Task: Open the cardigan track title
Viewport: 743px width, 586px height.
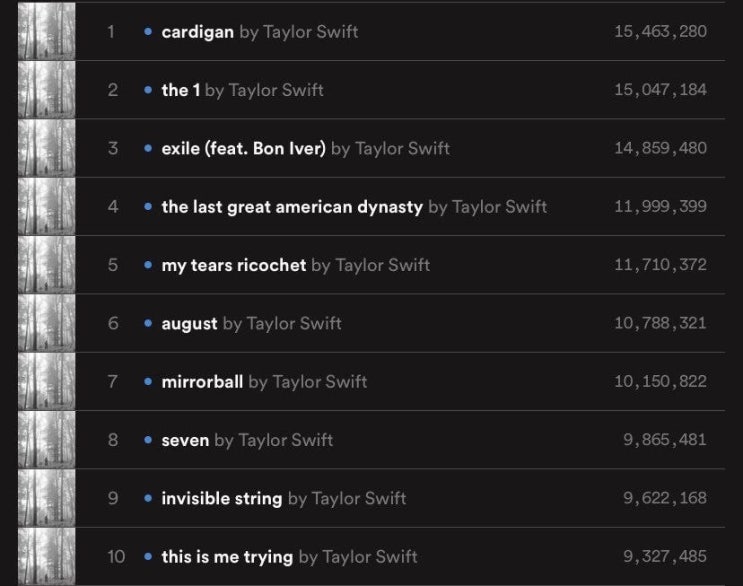Action: tap(198, 32)
